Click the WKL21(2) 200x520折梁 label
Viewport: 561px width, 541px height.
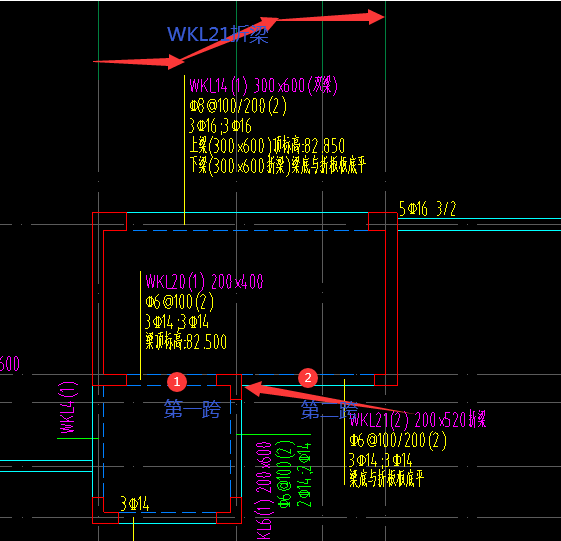(x=418, y=420)
